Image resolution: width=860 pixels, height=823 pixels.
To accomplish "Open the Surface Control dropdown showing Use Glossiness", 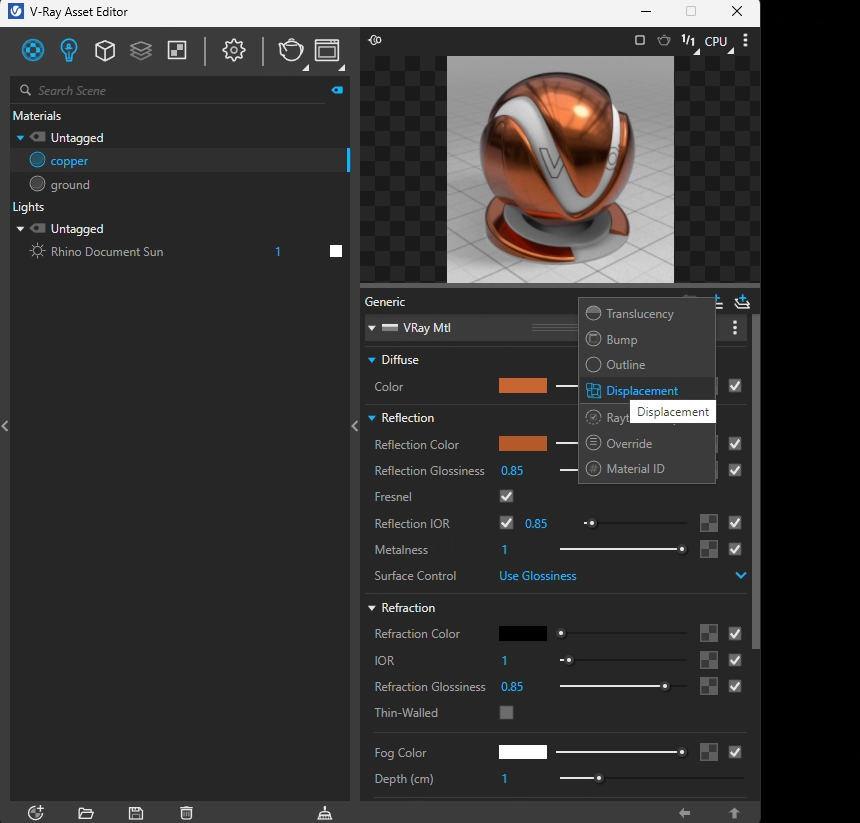I will [623, 576].
